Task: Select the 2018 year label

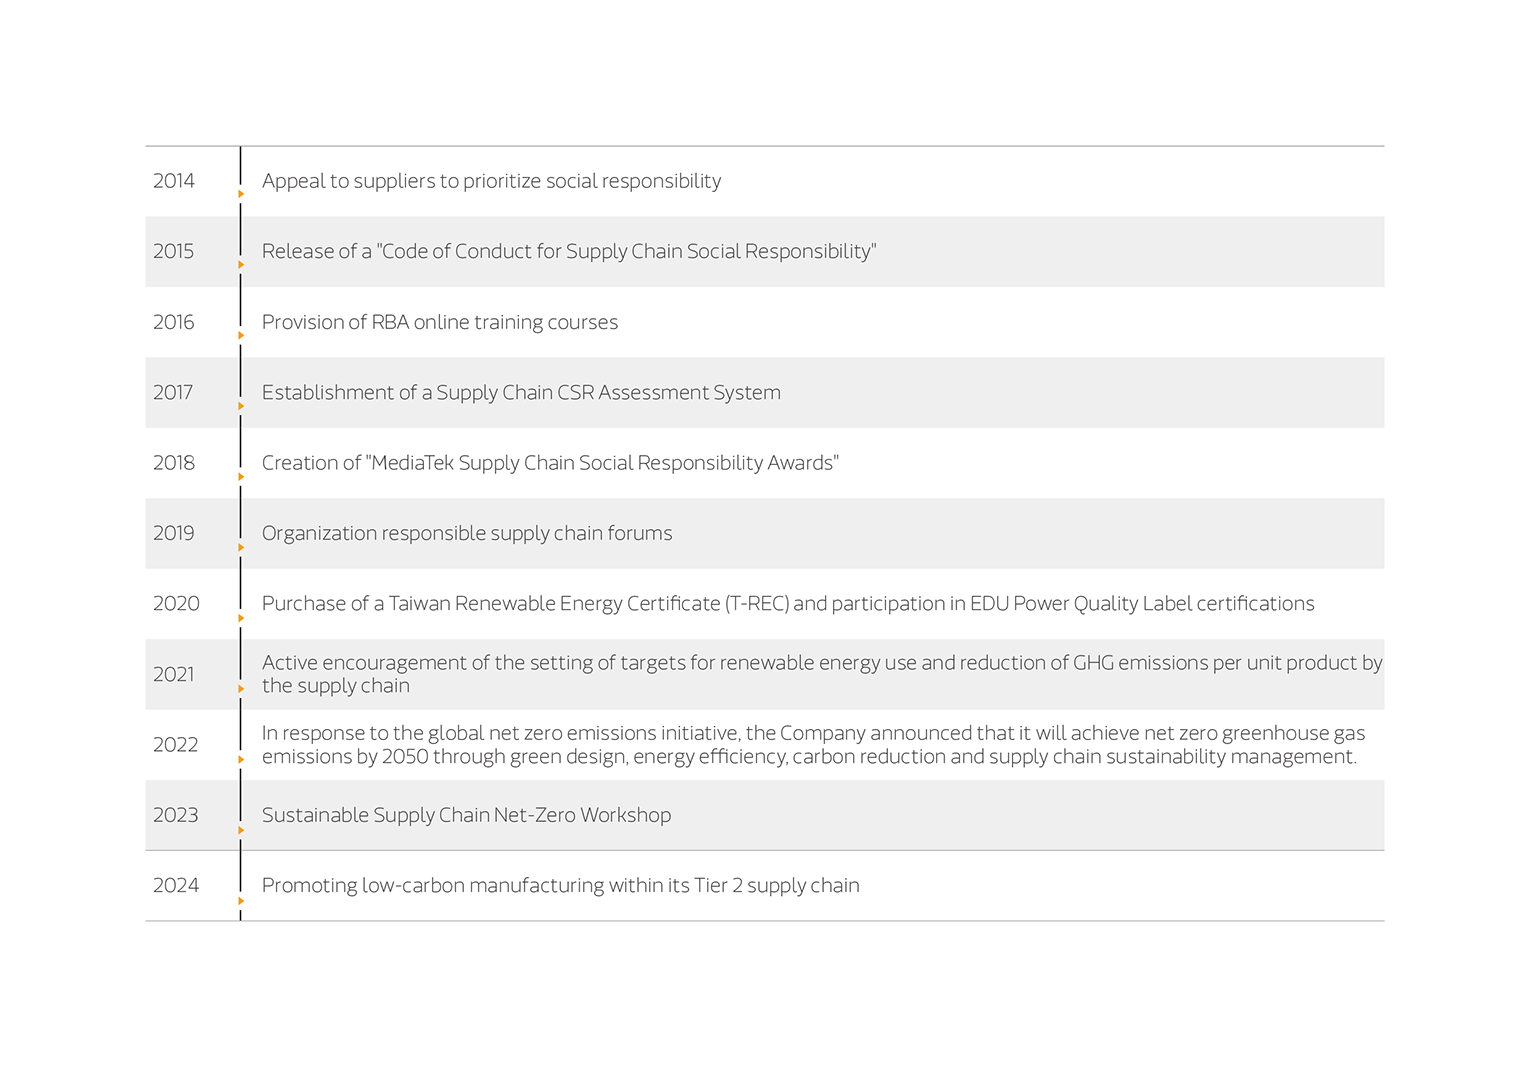Action: (x=174, y=463)
